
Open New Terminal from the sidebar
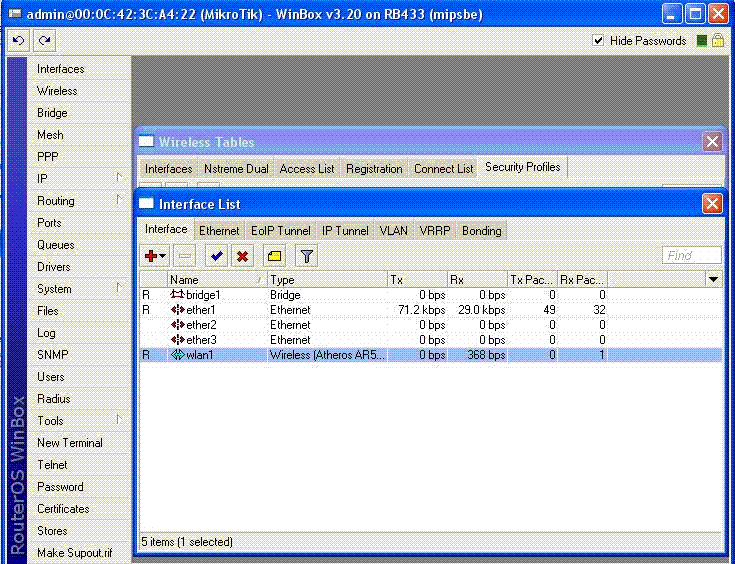tap(69, 443)
